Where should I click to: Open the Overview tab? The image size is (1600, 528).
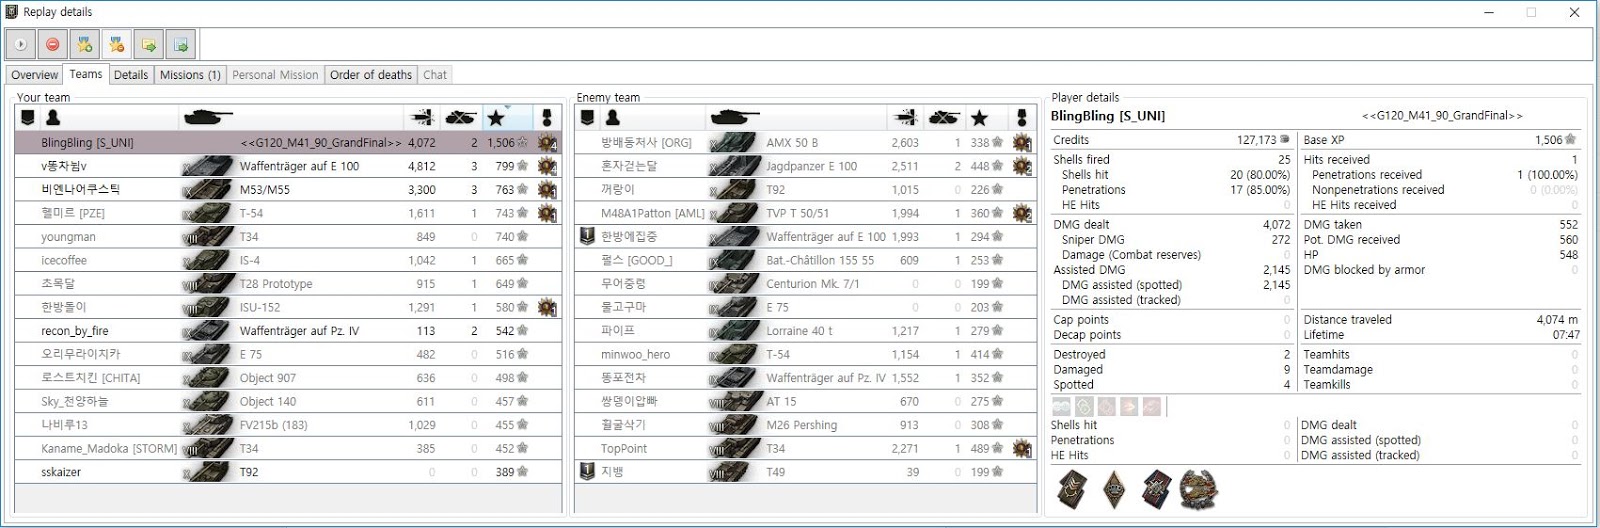click(x=35, y=75)
